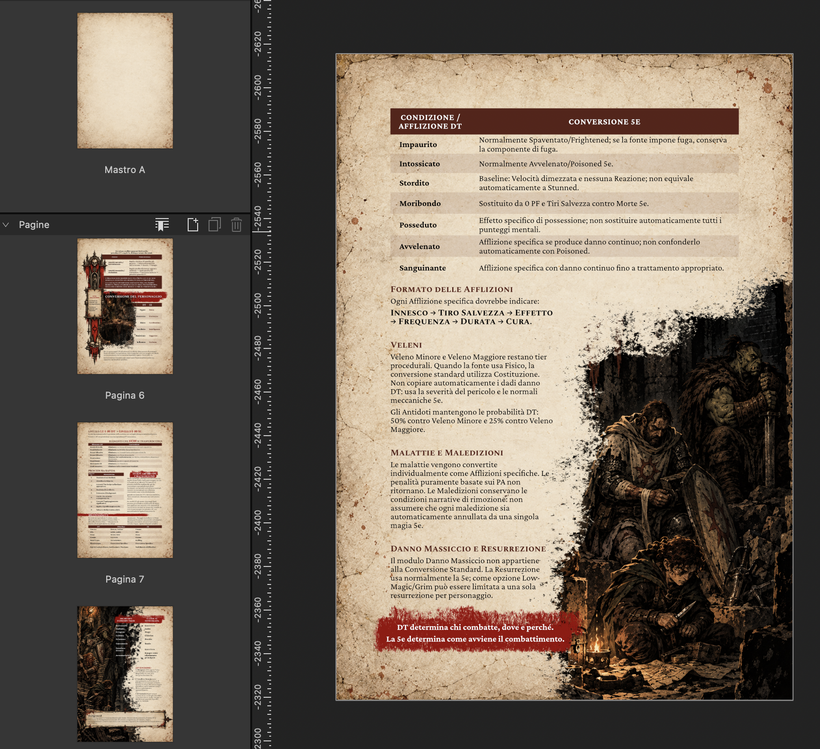820x749 pixels.
Task: Select the Pagina 6 thumbnail
Action: 125,306
